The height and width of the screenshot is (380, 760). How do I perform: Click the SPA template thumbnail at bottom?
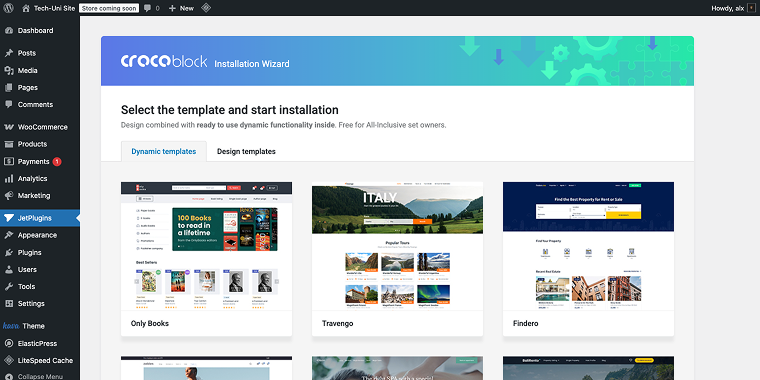point(397,368)
